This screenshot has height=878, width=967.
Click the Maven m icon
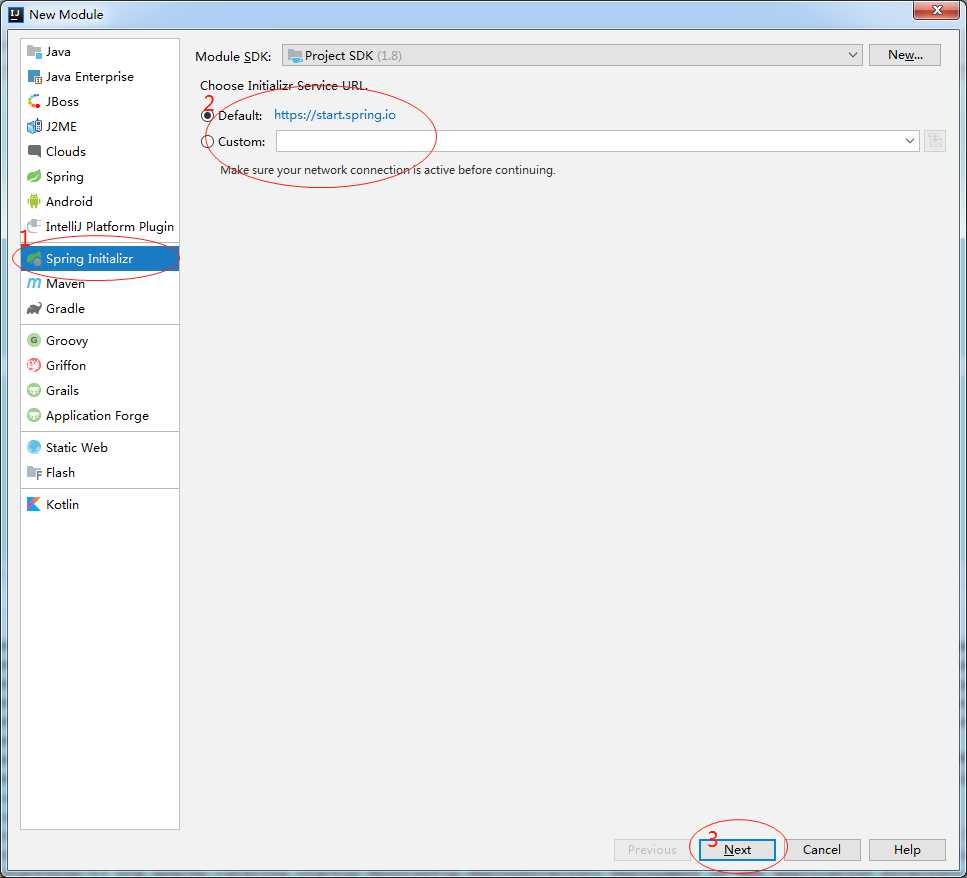pyautogui.click(x=34, y=284)
